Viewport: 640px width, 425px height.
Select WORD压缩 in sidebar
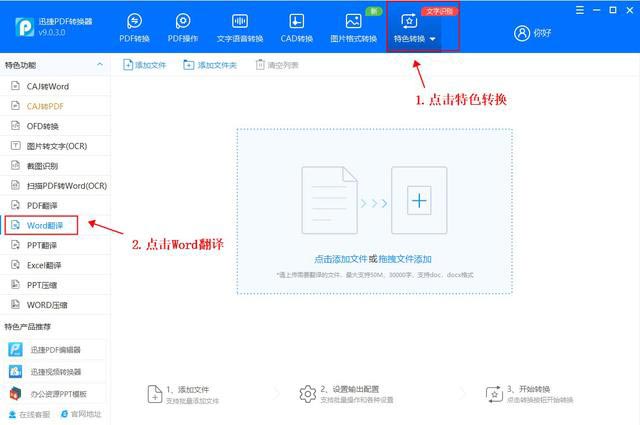pos(55,305)
